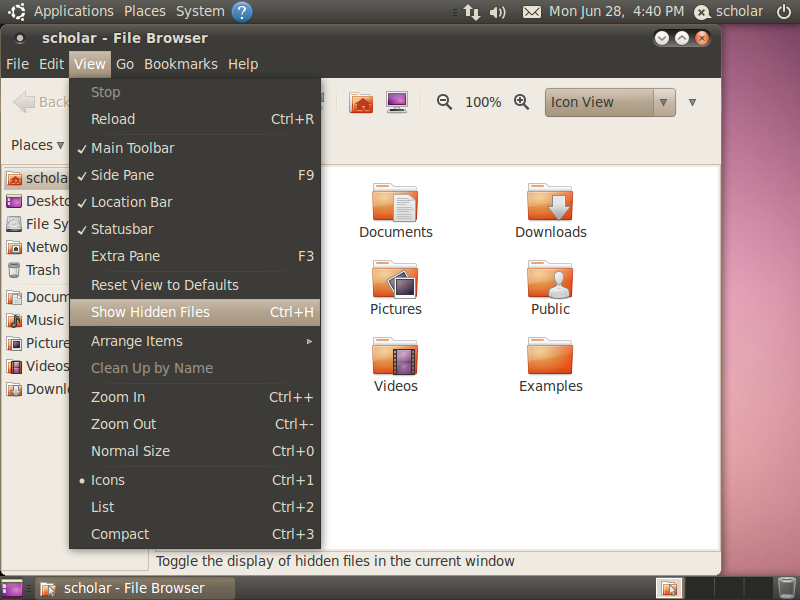Open the Ubuntu help icon in top panel
Viewport: 800px width, 600px height.
242,11
